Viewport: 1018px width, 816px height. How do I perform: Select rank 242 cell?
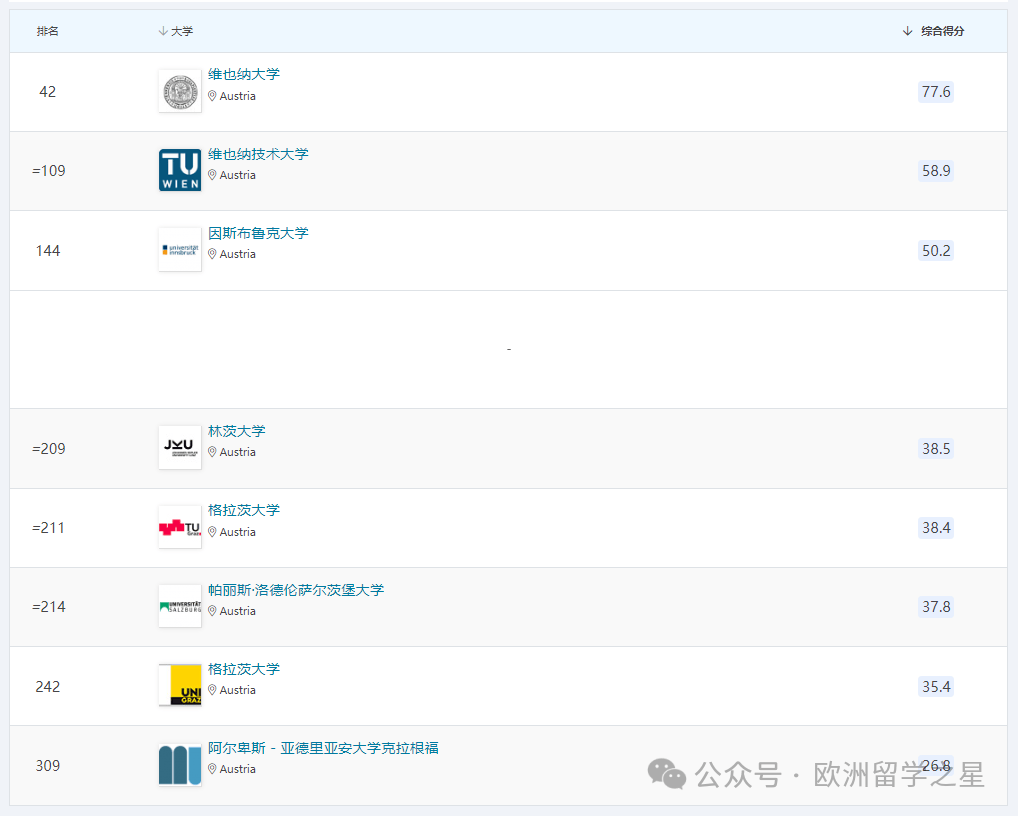tap(48, 687)
